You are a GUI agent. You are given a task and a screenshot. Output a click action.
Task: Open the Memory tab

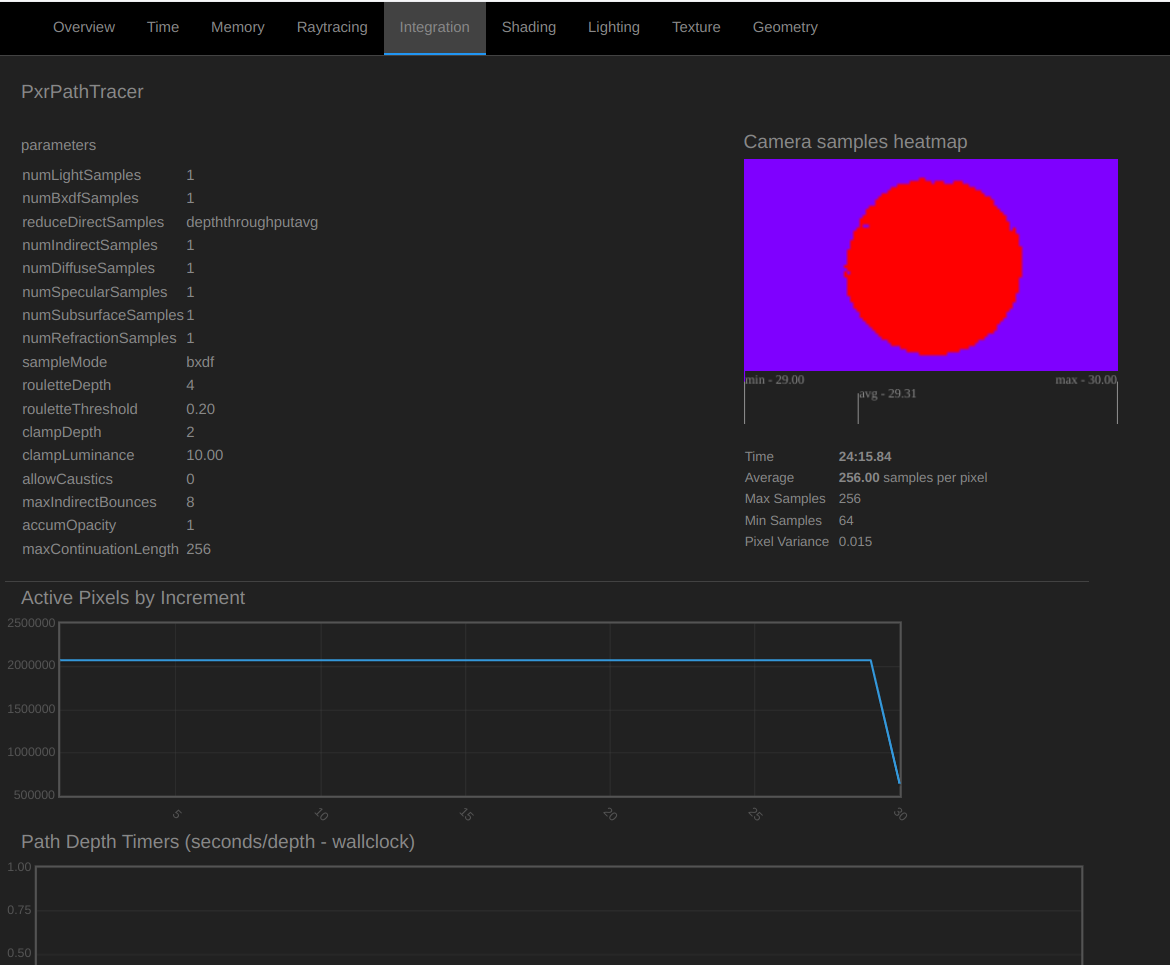pyautogui.click(x=237, y=28)
